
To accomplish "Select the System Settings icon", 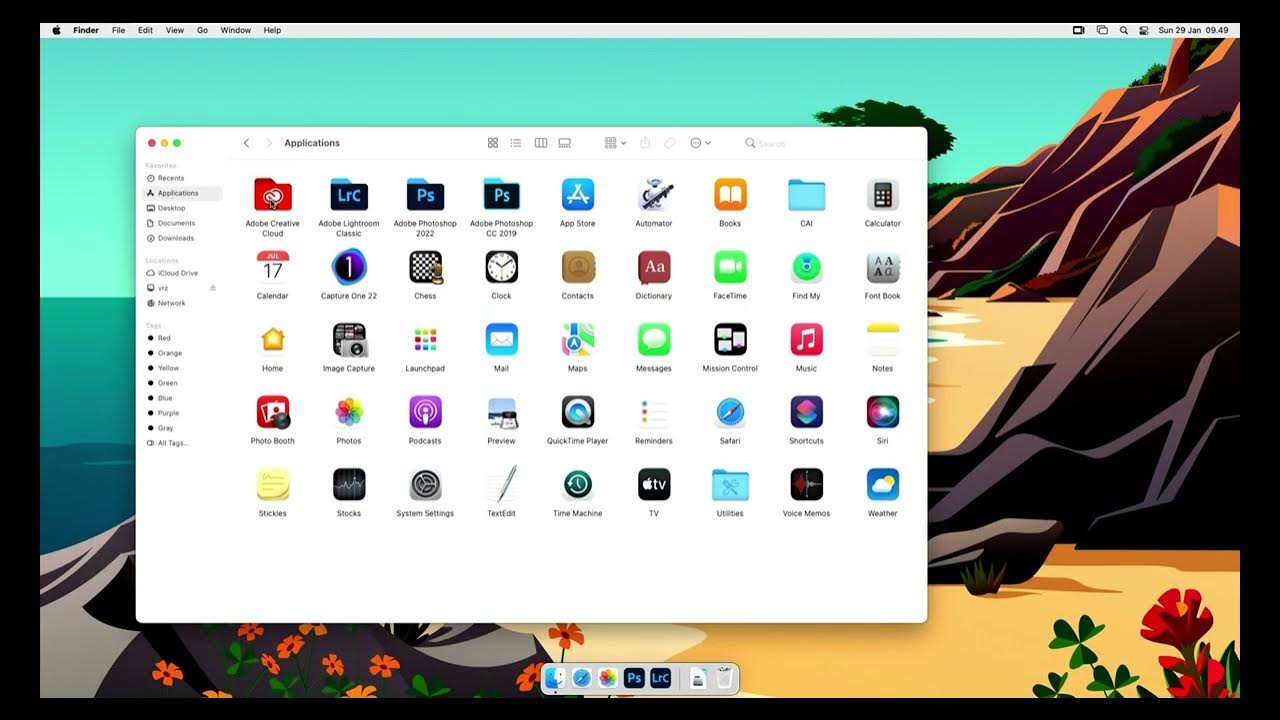I will point(425,485).
